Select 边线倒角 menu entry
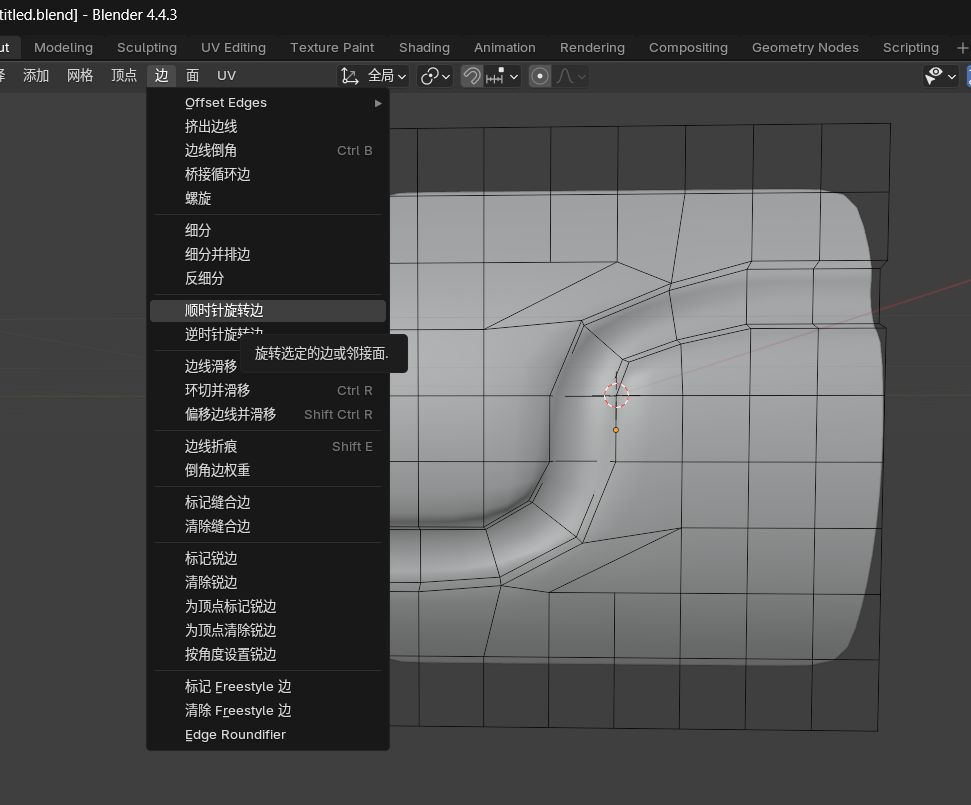971x805 pixels. coord(211,151)
